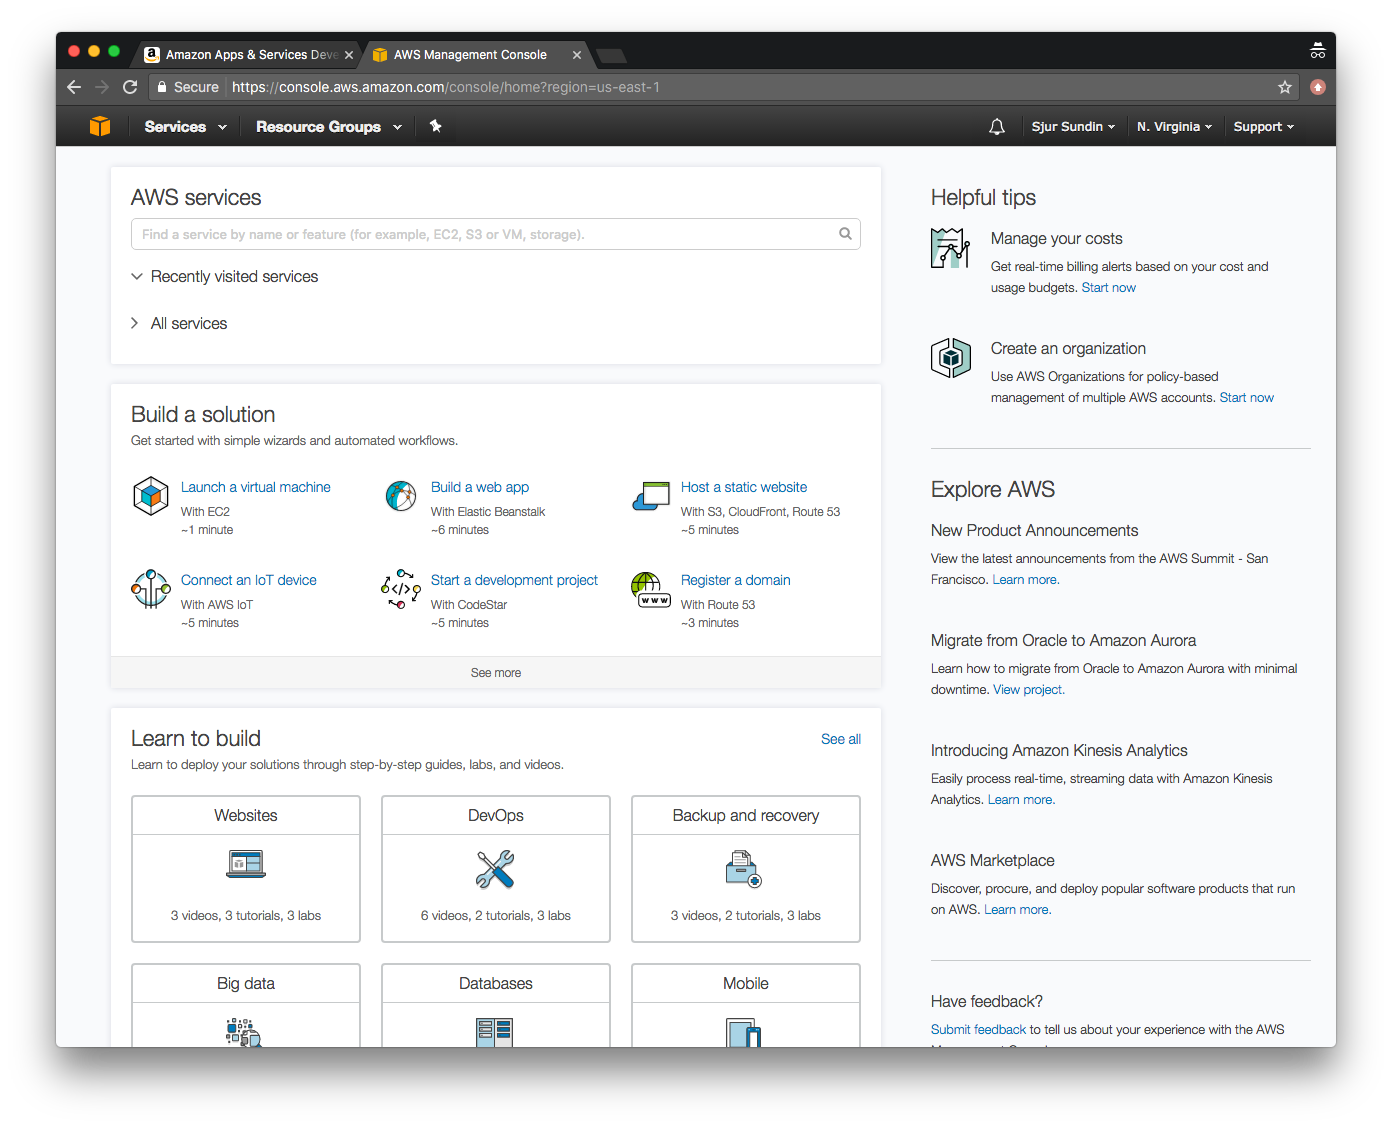Open the N. Virginia region selector
The height and width of the screenshot is (1127, 1392).
click(x=1174, y=127)
